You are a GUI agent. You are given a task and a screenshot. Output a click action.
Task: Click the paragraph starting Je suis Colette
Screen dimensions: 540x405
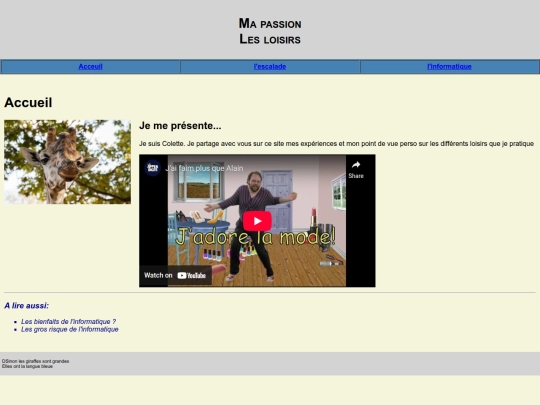click(336, 144)
